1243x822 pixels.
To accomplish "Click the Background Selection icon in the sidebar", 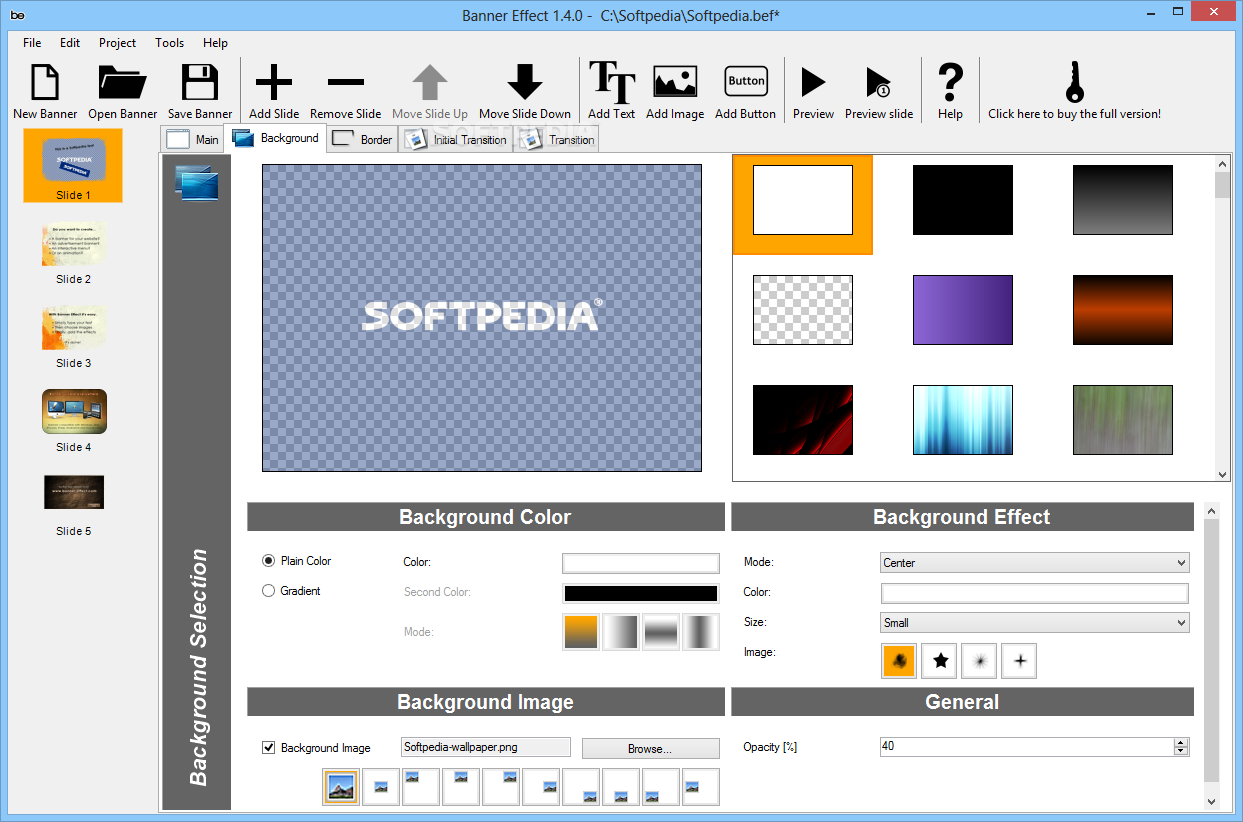I will 196,183.
